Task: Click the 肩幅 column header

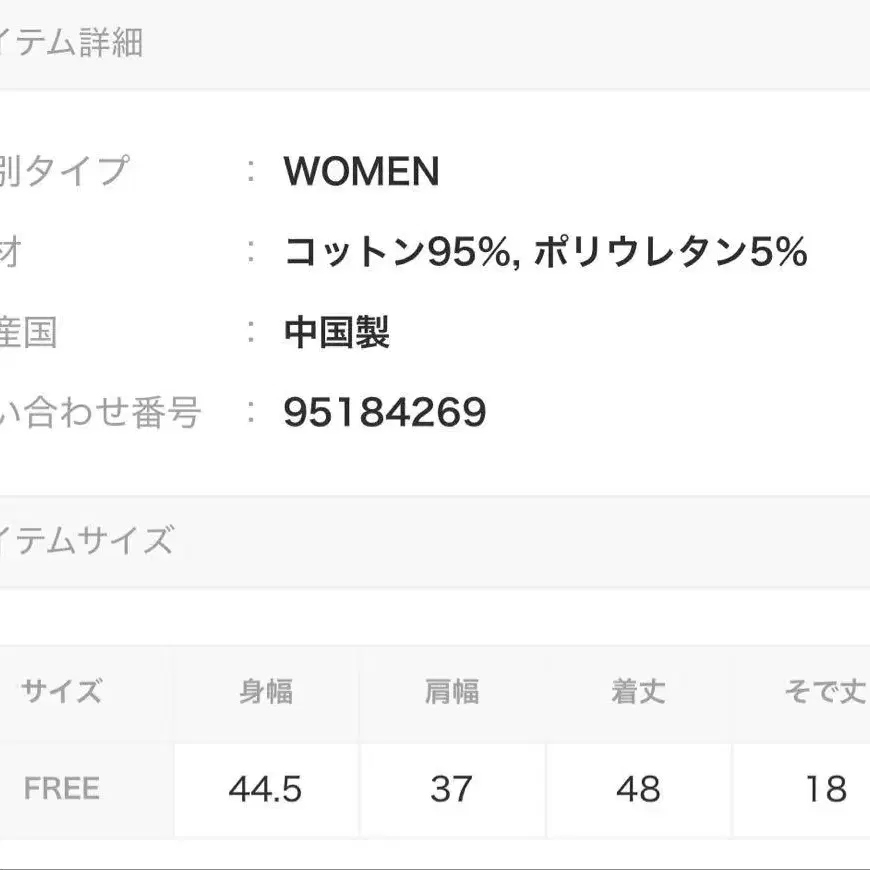Action: coord(451,691)
